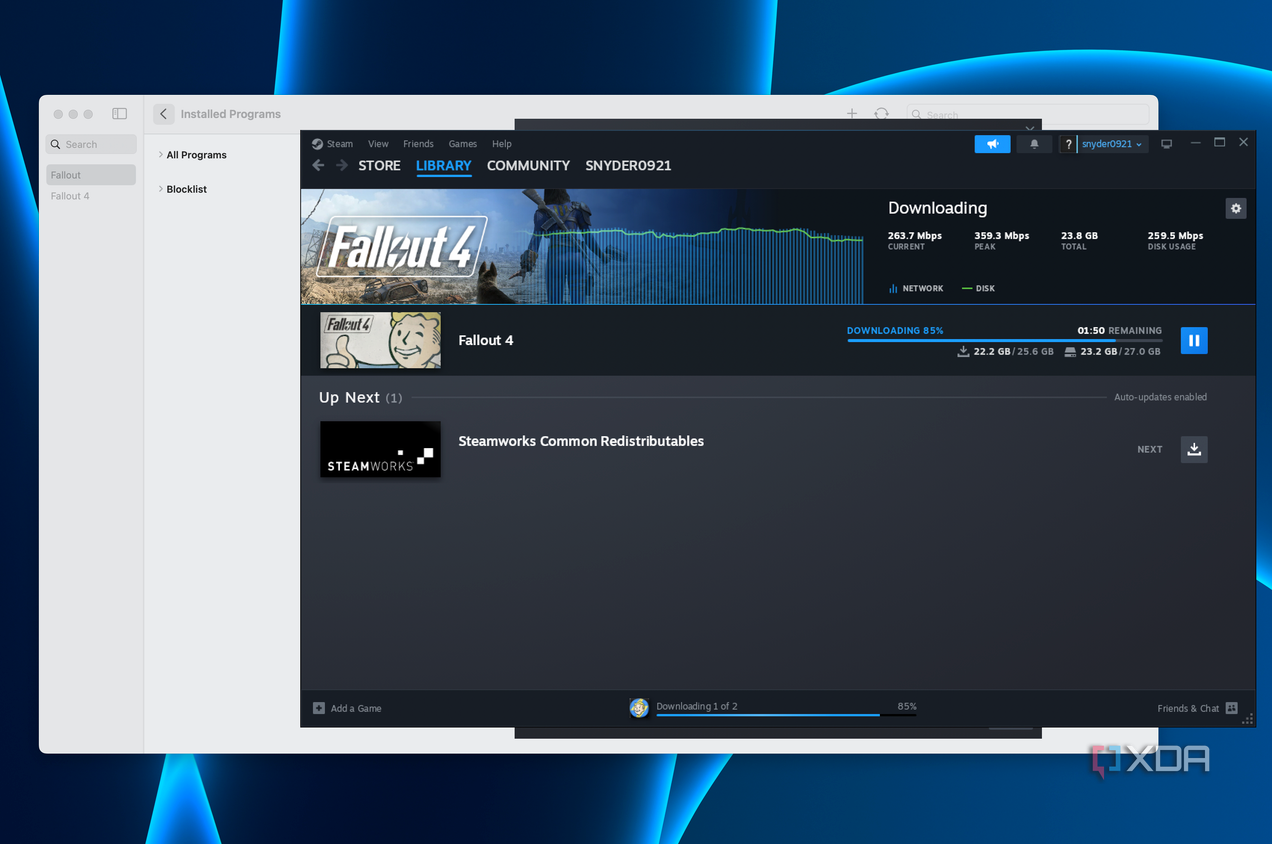The image size is (1272, 844).
Task: Select Fallout 4 in Installed Programs sidebar
Action: click(91, 196)
